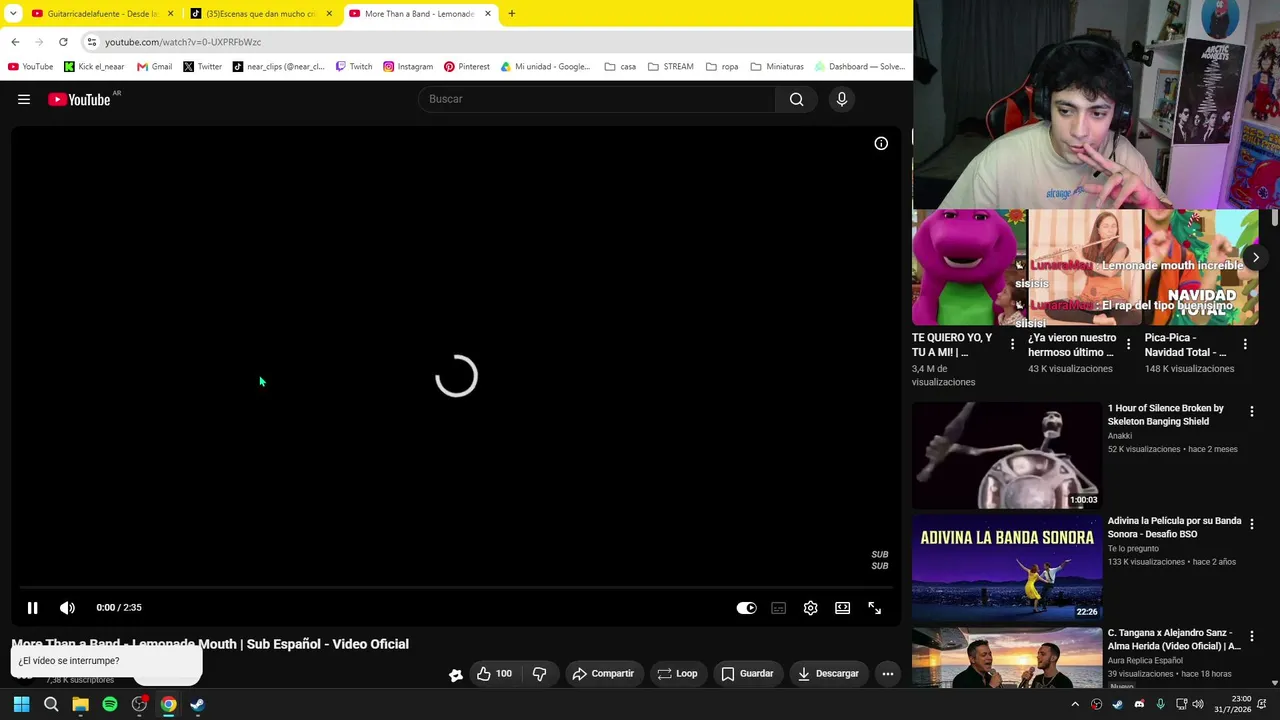Click the address bar URL
1280x720 pixels.
(183, 42)
